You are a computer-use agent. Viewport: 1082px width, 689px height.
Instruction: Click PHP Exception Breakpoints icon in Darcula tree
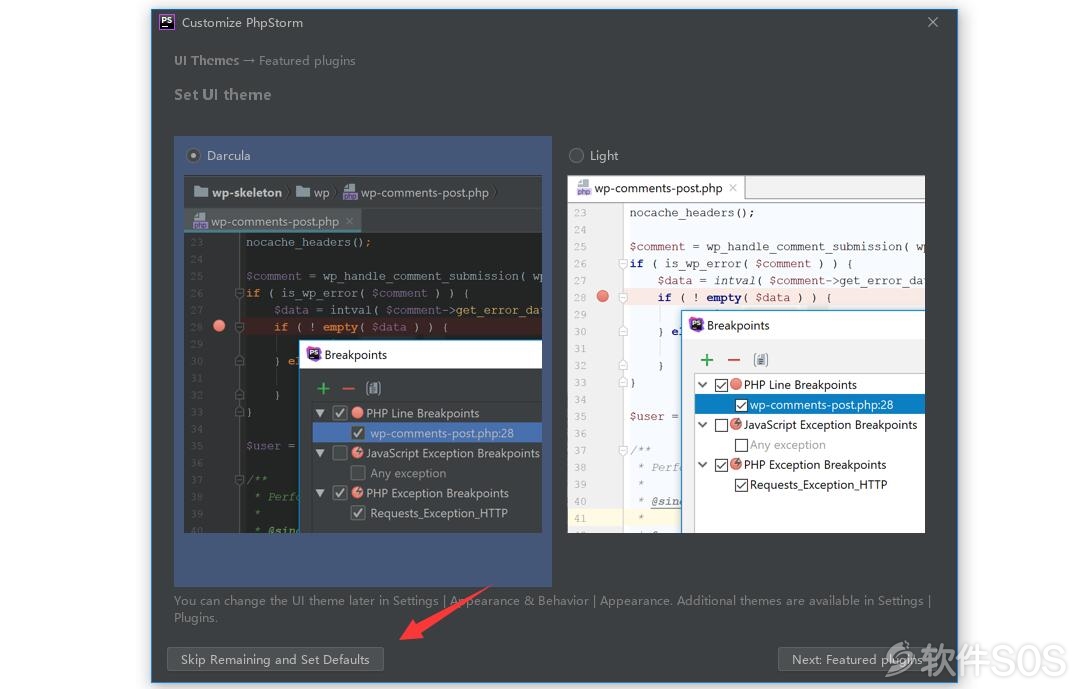click(357, 492)
